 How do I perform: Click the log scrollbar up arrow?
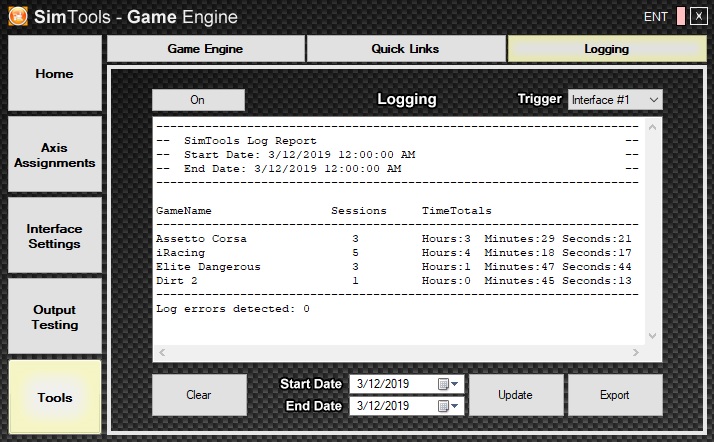653,127
